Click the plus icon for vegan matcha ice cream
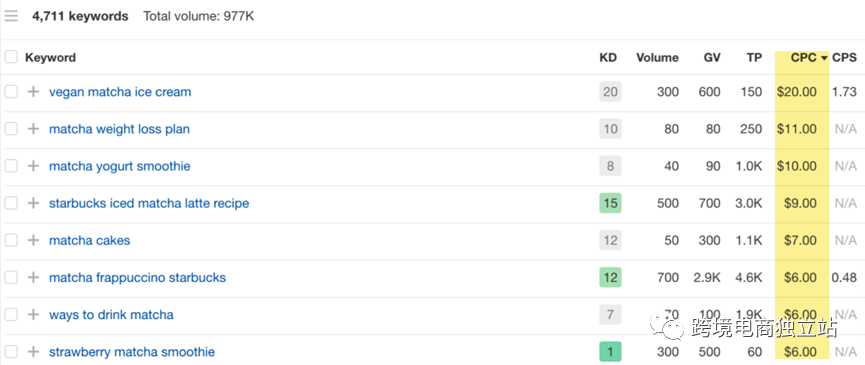The height and width of the screenshot is (365, 865). click(x=34, y=92)
